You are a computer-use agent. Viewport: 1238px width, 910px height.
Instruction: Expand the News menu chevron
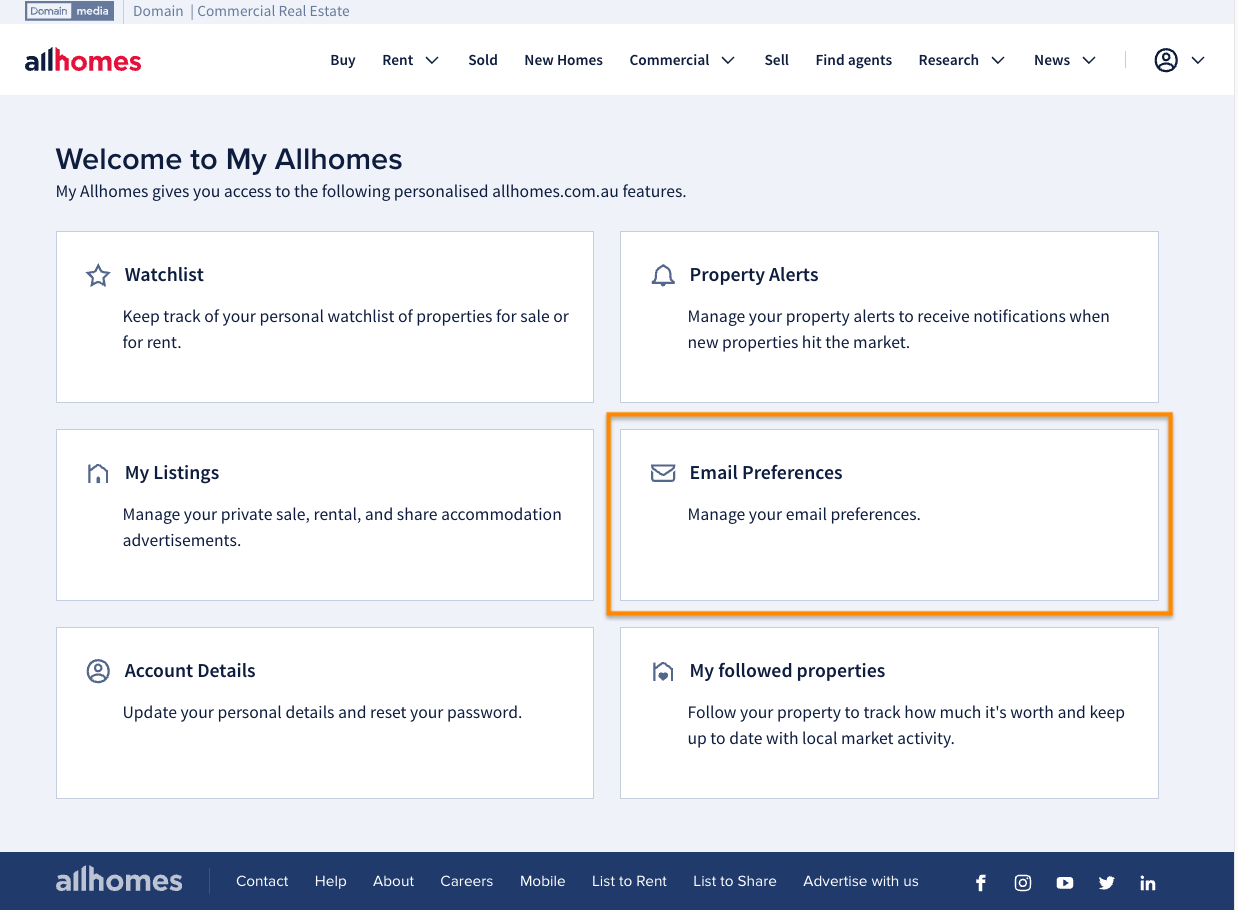(1089, 60)
